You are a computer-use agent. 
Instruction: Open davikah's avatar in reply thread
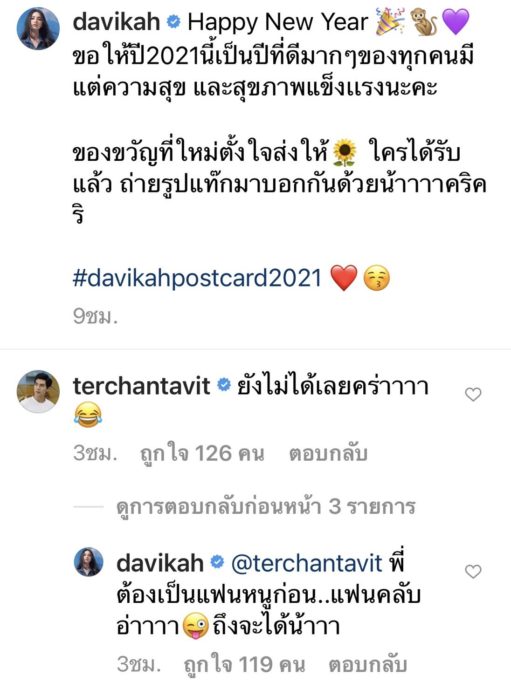88,562
